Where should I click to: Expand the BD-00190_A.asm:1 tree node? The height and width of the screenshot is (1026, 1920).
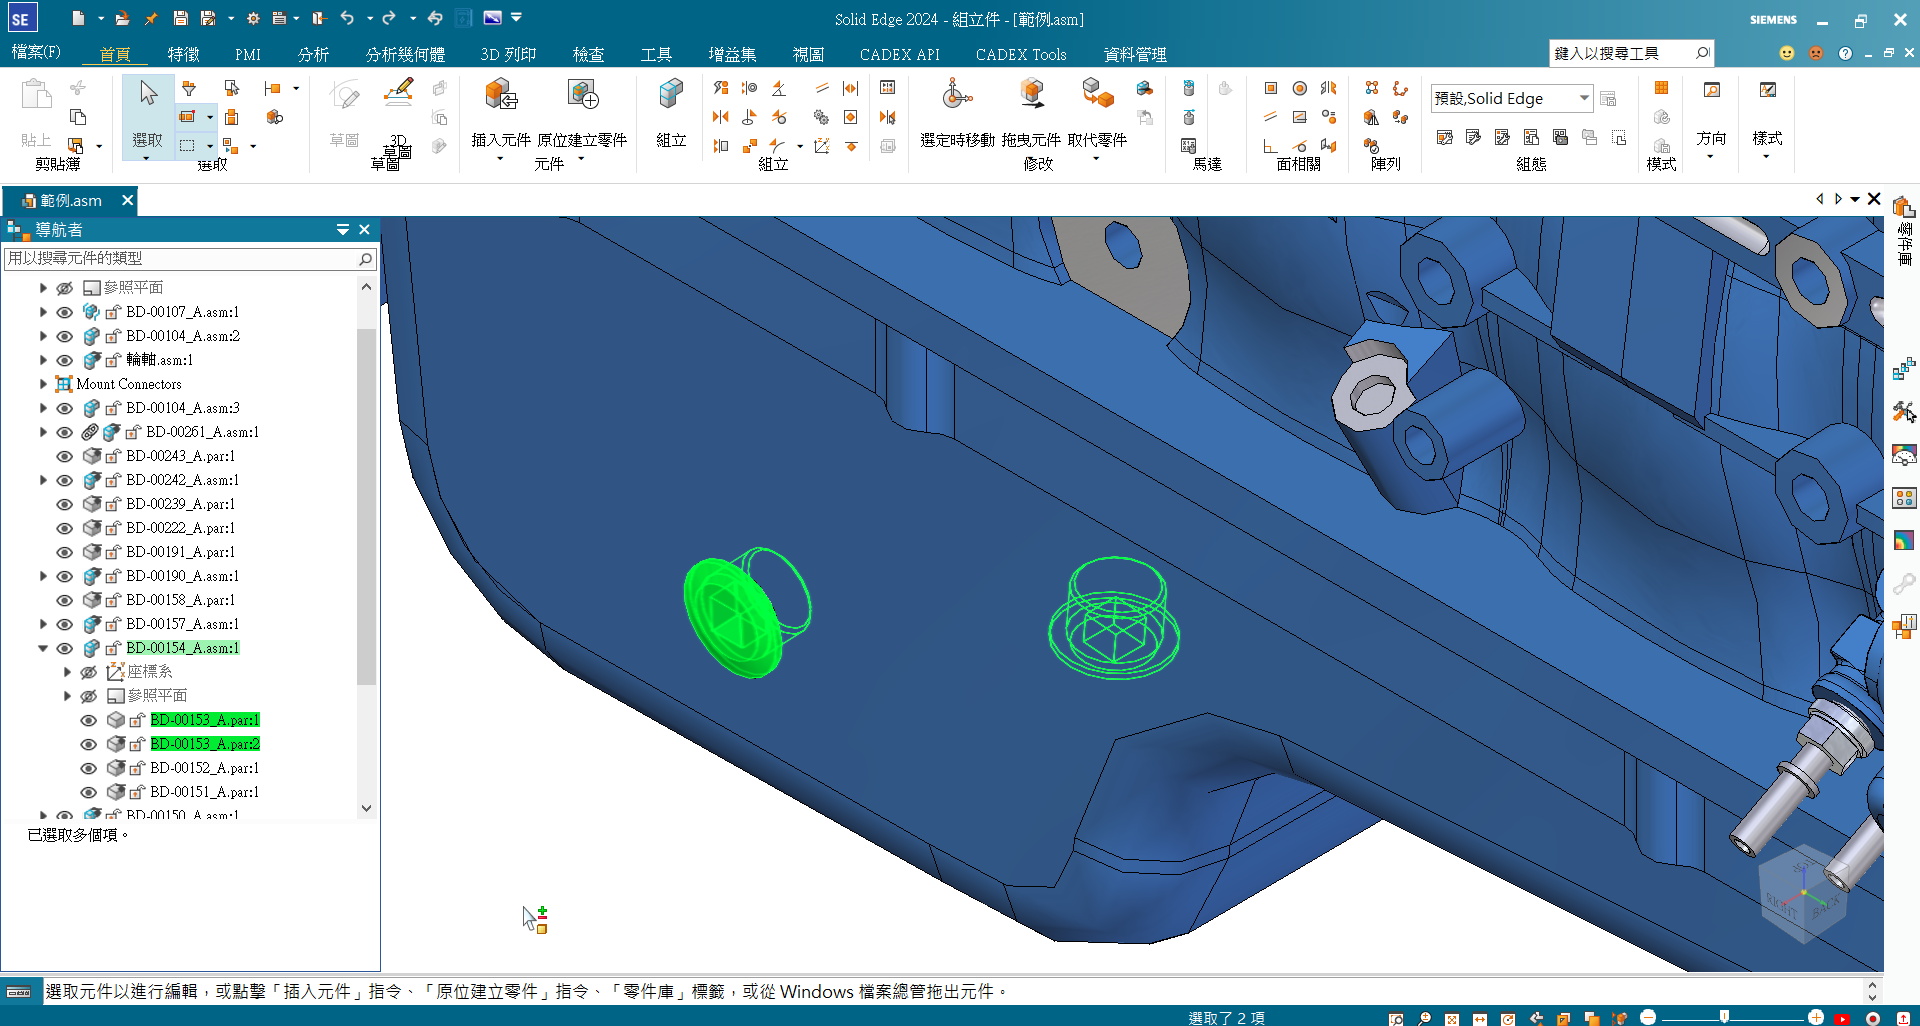pos(43,576)
